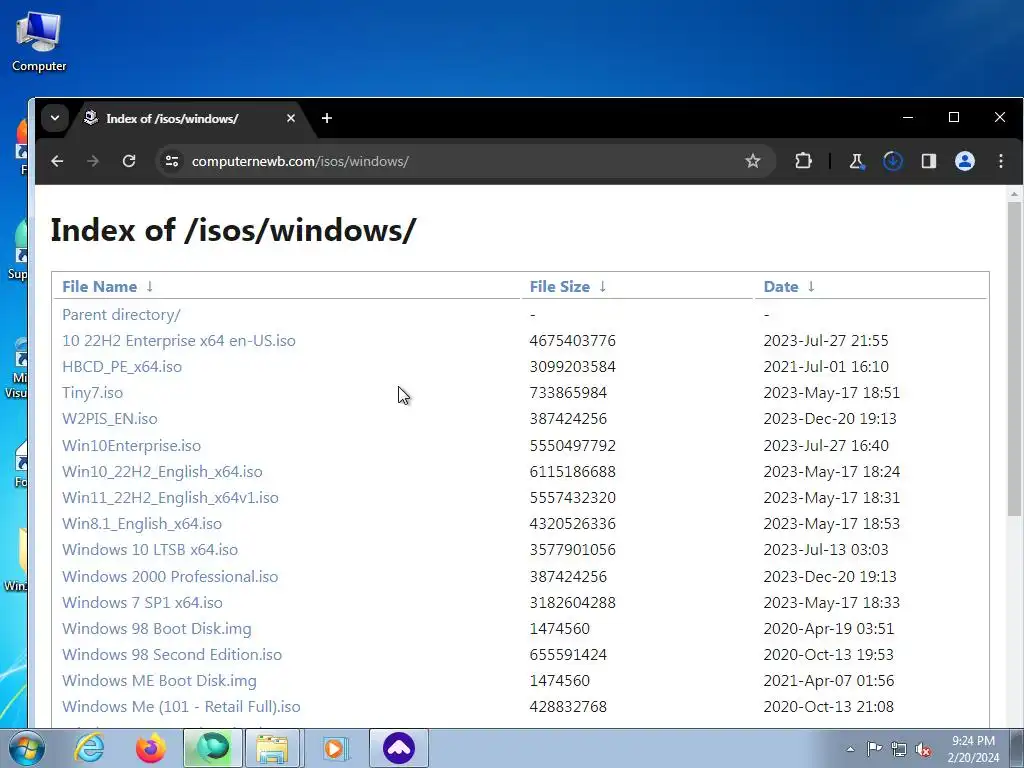Click the page vertical scrollbar thumb
Screen dimensions: 1024x768
pyautogui.click(x=1014, y=358)
